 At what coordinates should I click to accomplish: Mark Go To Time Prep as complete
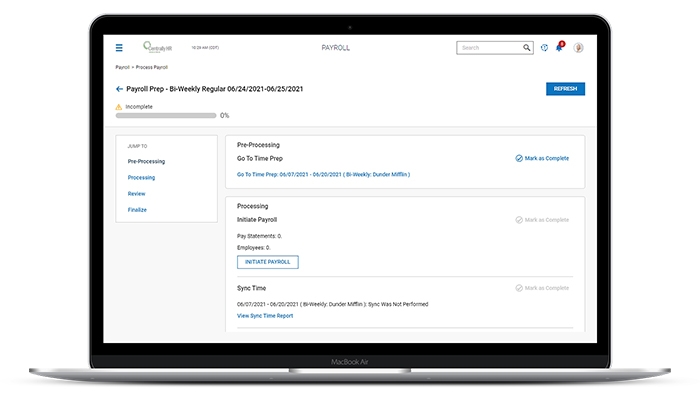[542, 158]
